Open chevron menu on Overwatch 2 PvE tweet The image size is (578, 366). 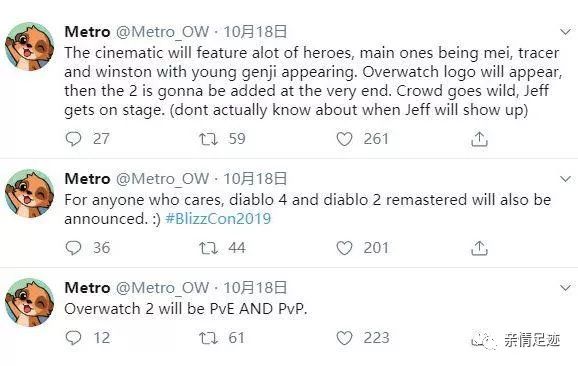pos(565,287)
